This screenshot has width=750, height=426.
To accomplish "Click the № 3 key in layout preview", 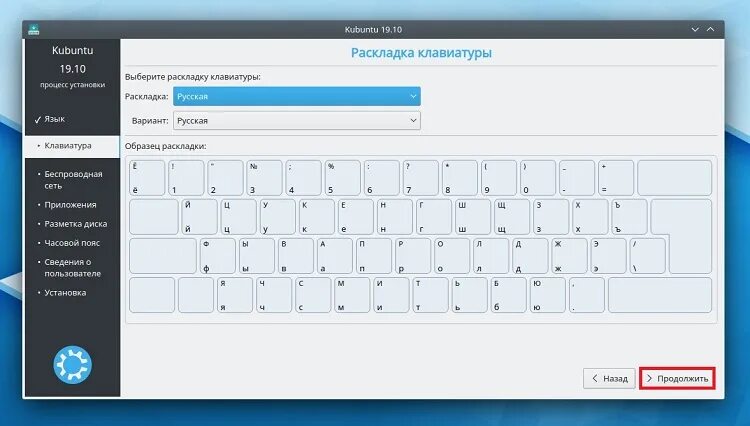I will [264, 178].
